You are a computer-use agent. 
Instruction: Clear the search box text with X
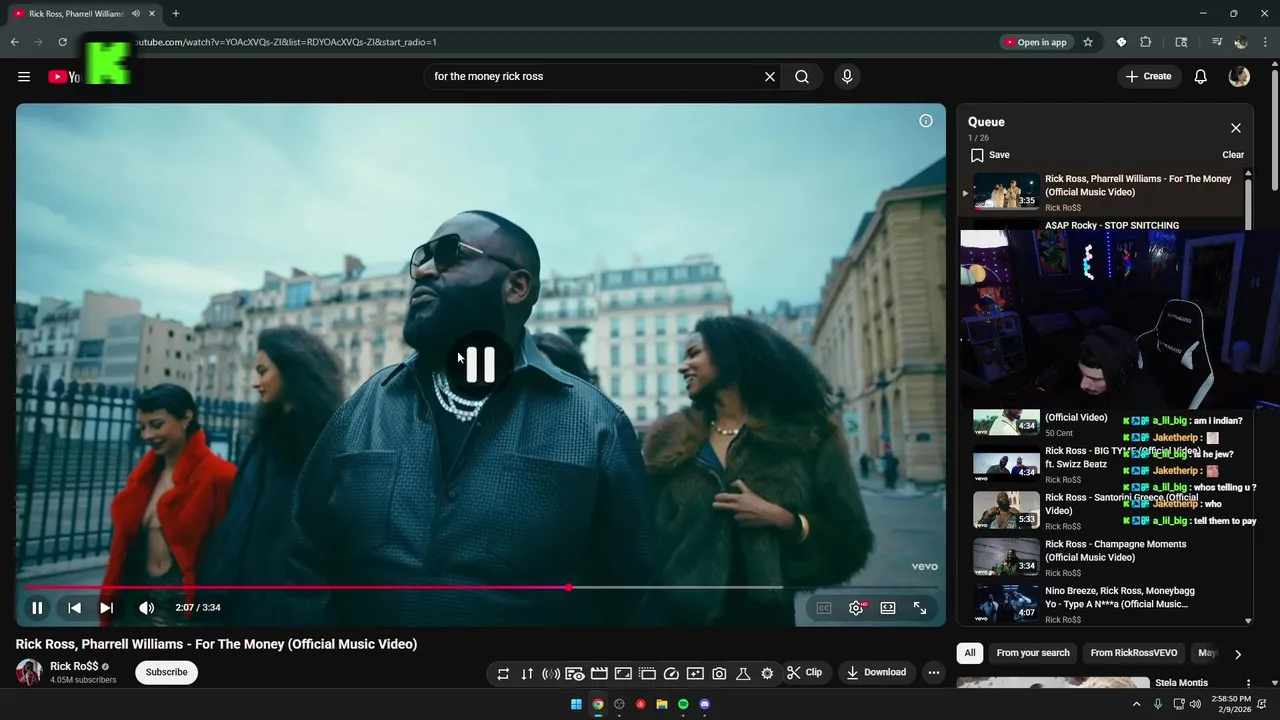click(770, 77)
